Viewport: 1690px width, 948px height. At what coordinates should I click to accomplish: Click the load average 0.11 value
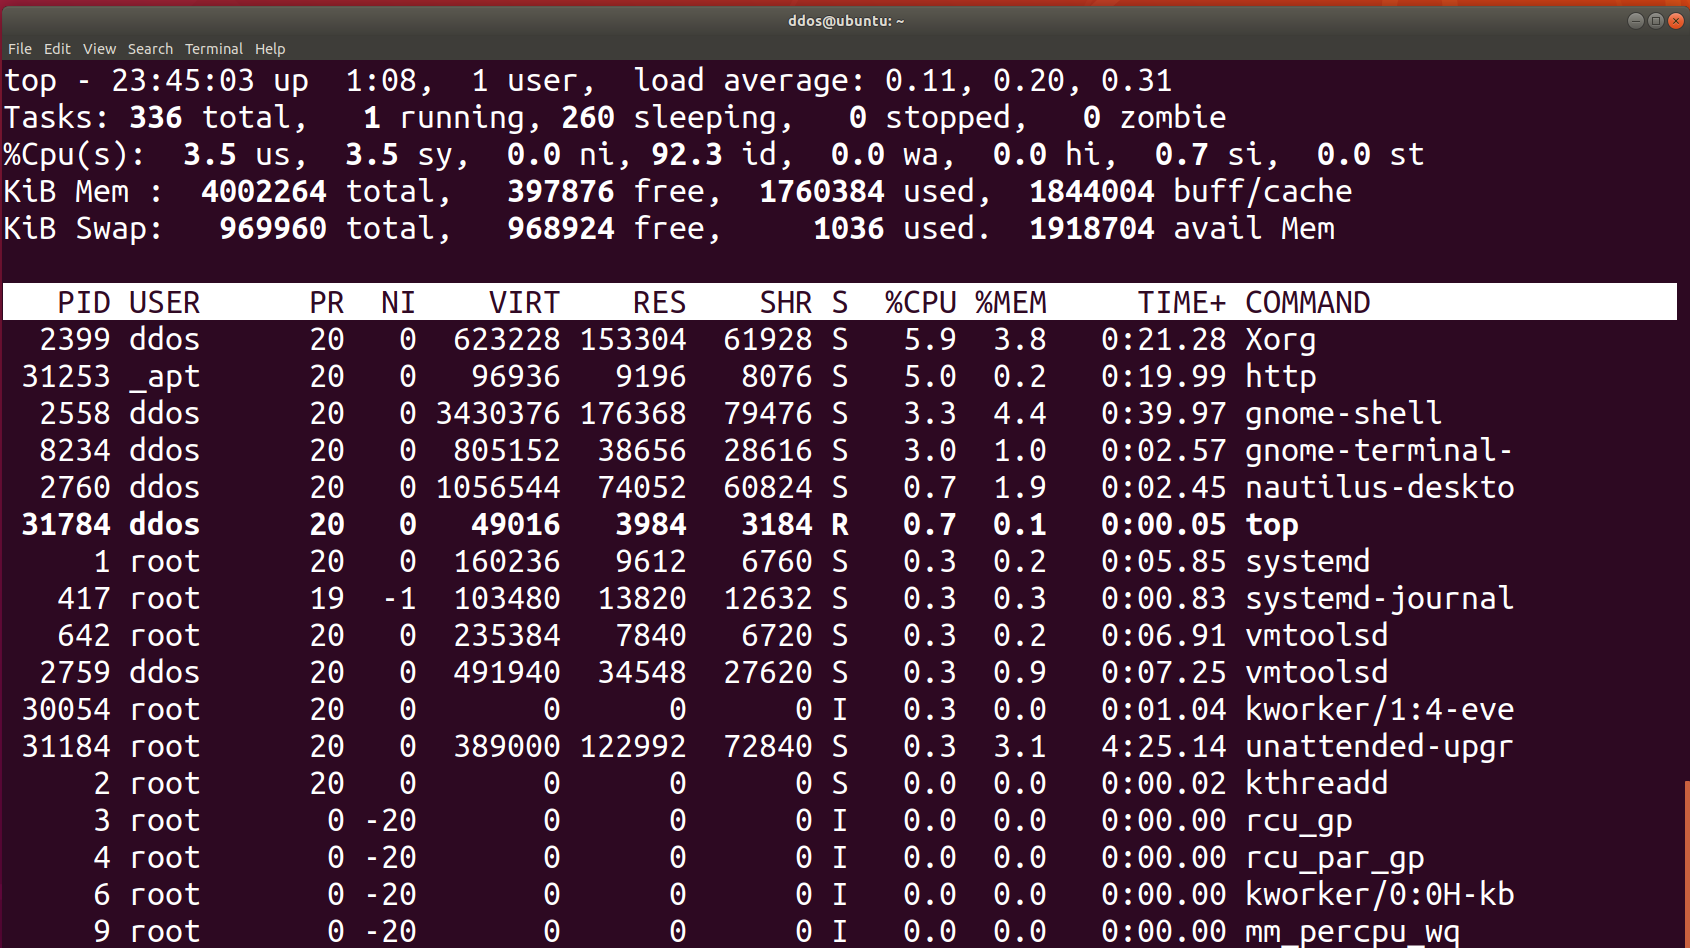tap(921, 81)
